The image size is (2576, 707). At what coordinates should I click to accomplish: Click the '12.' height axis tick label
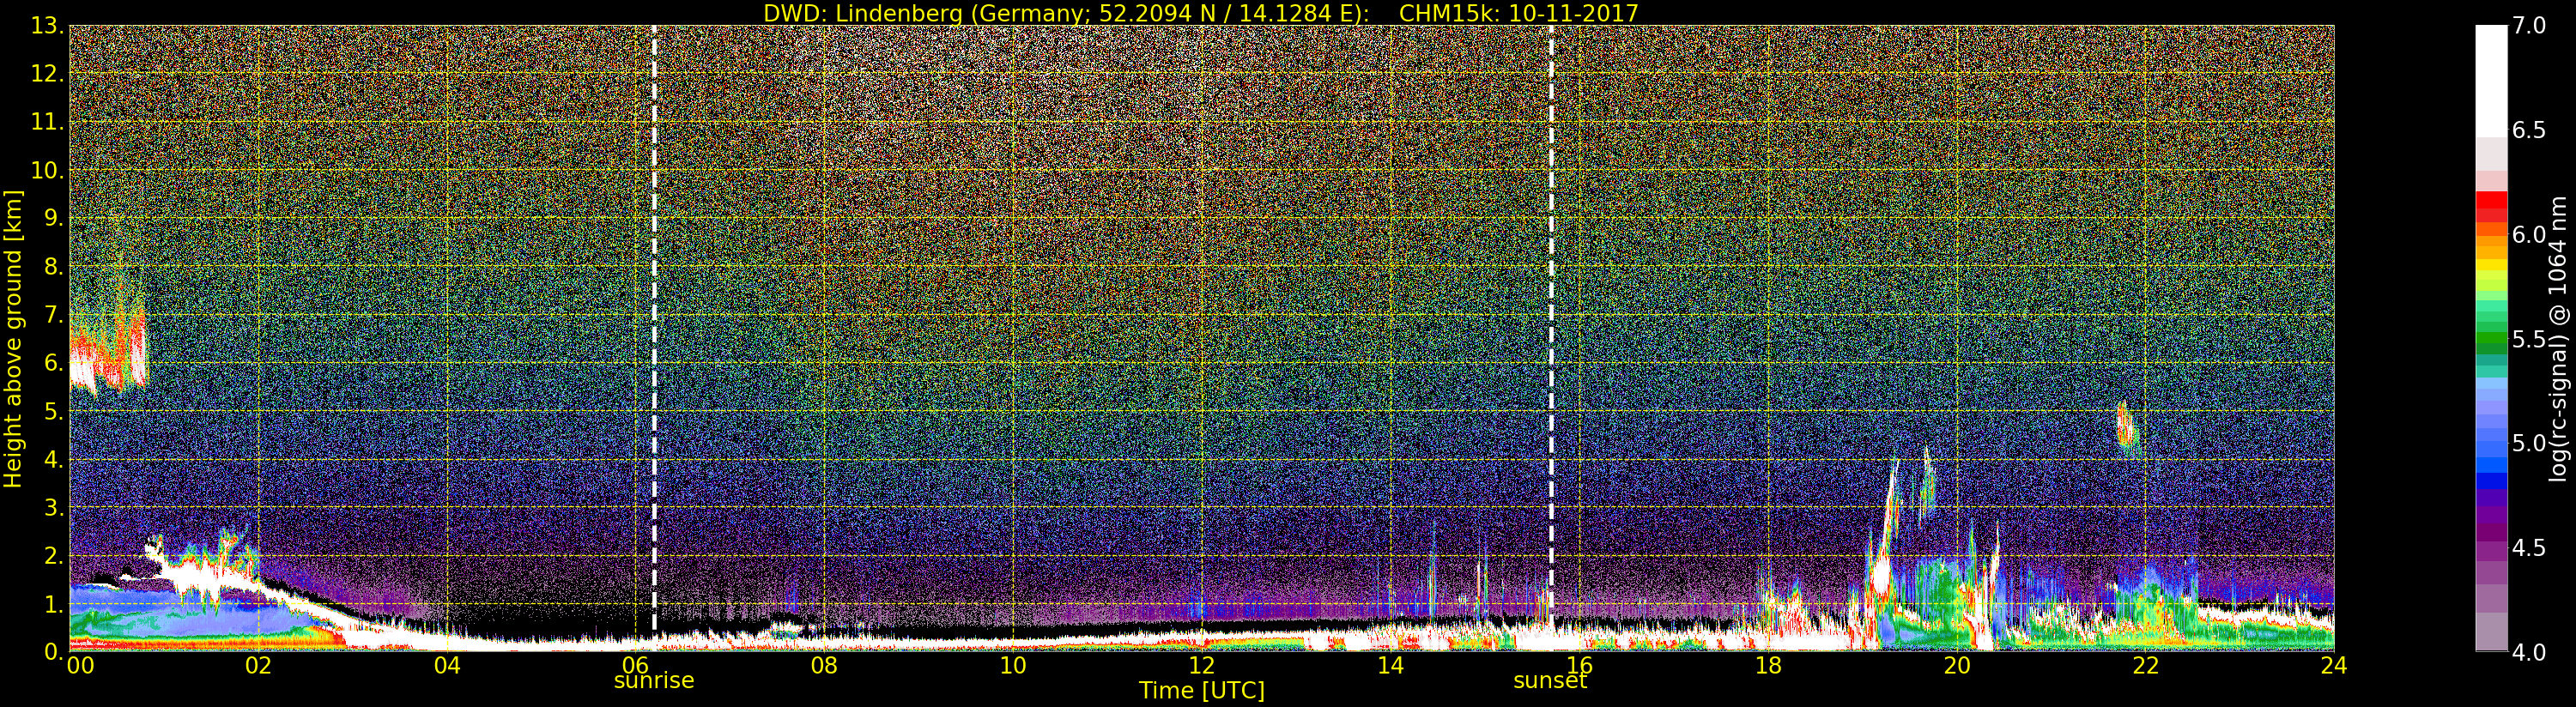(x=48, y=74)
